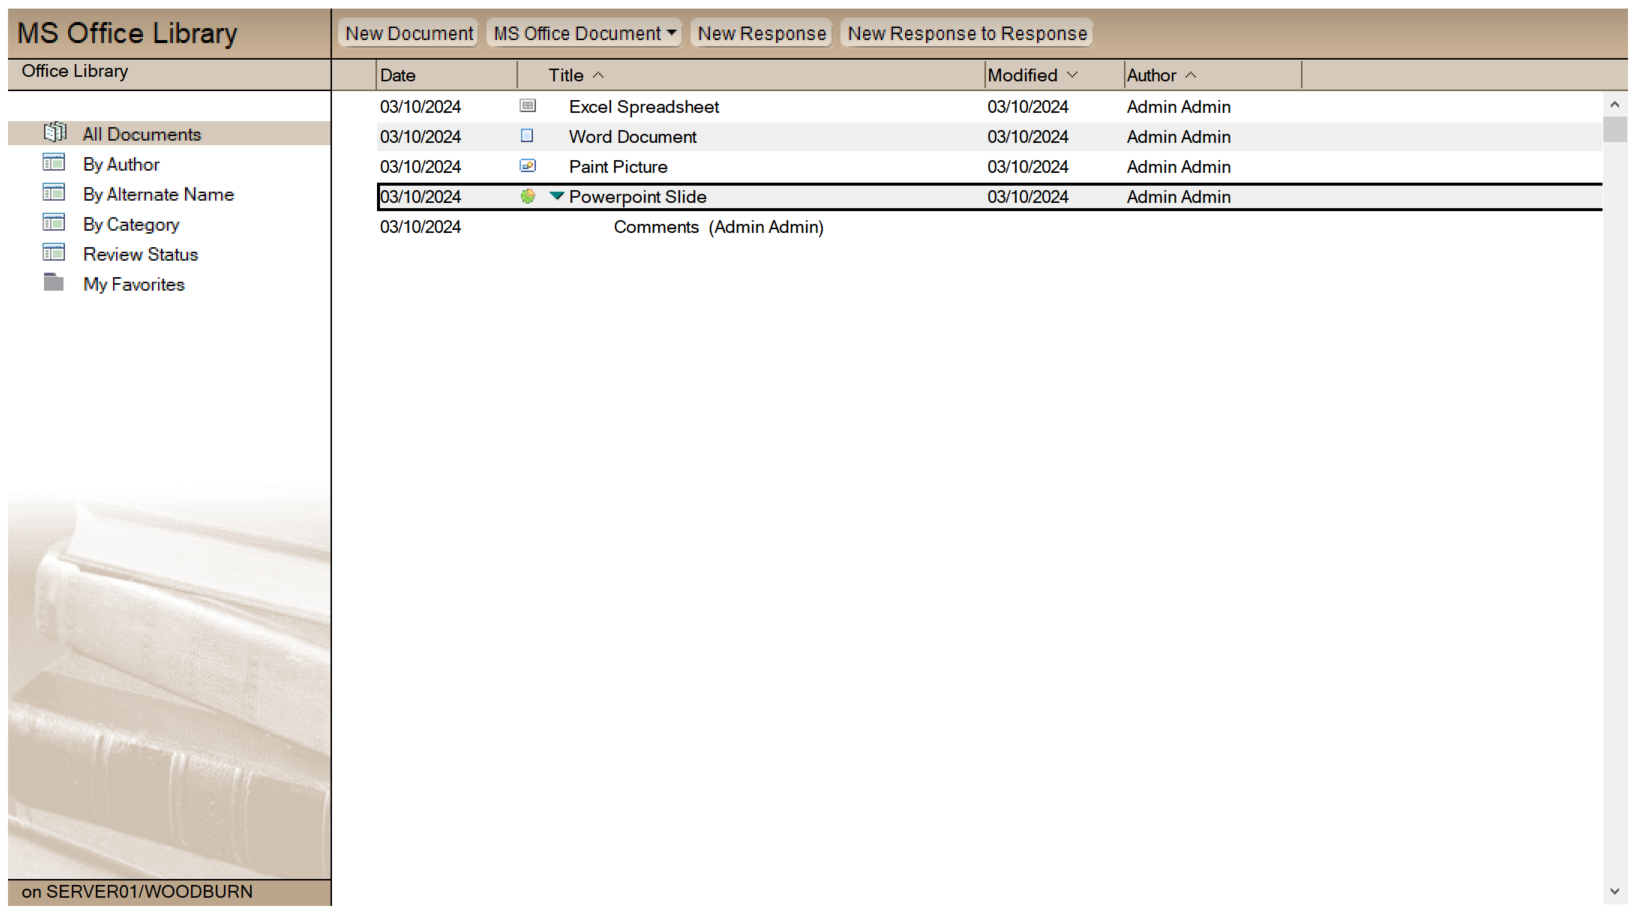Click the MS Office Library title
The width and height of the screenshot is (1638, 921).
(127, 33)
